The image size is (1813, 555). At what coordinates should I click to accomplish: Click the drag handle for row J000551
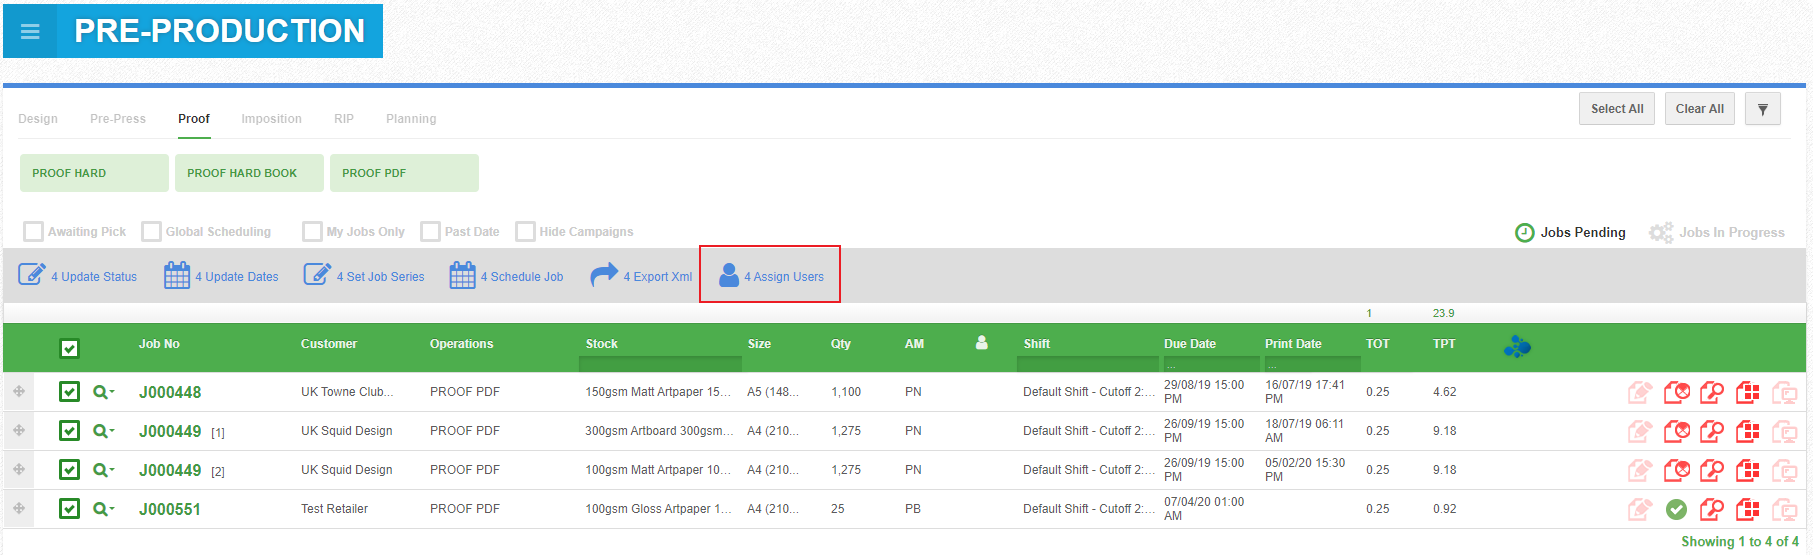[x=19, y=508]
